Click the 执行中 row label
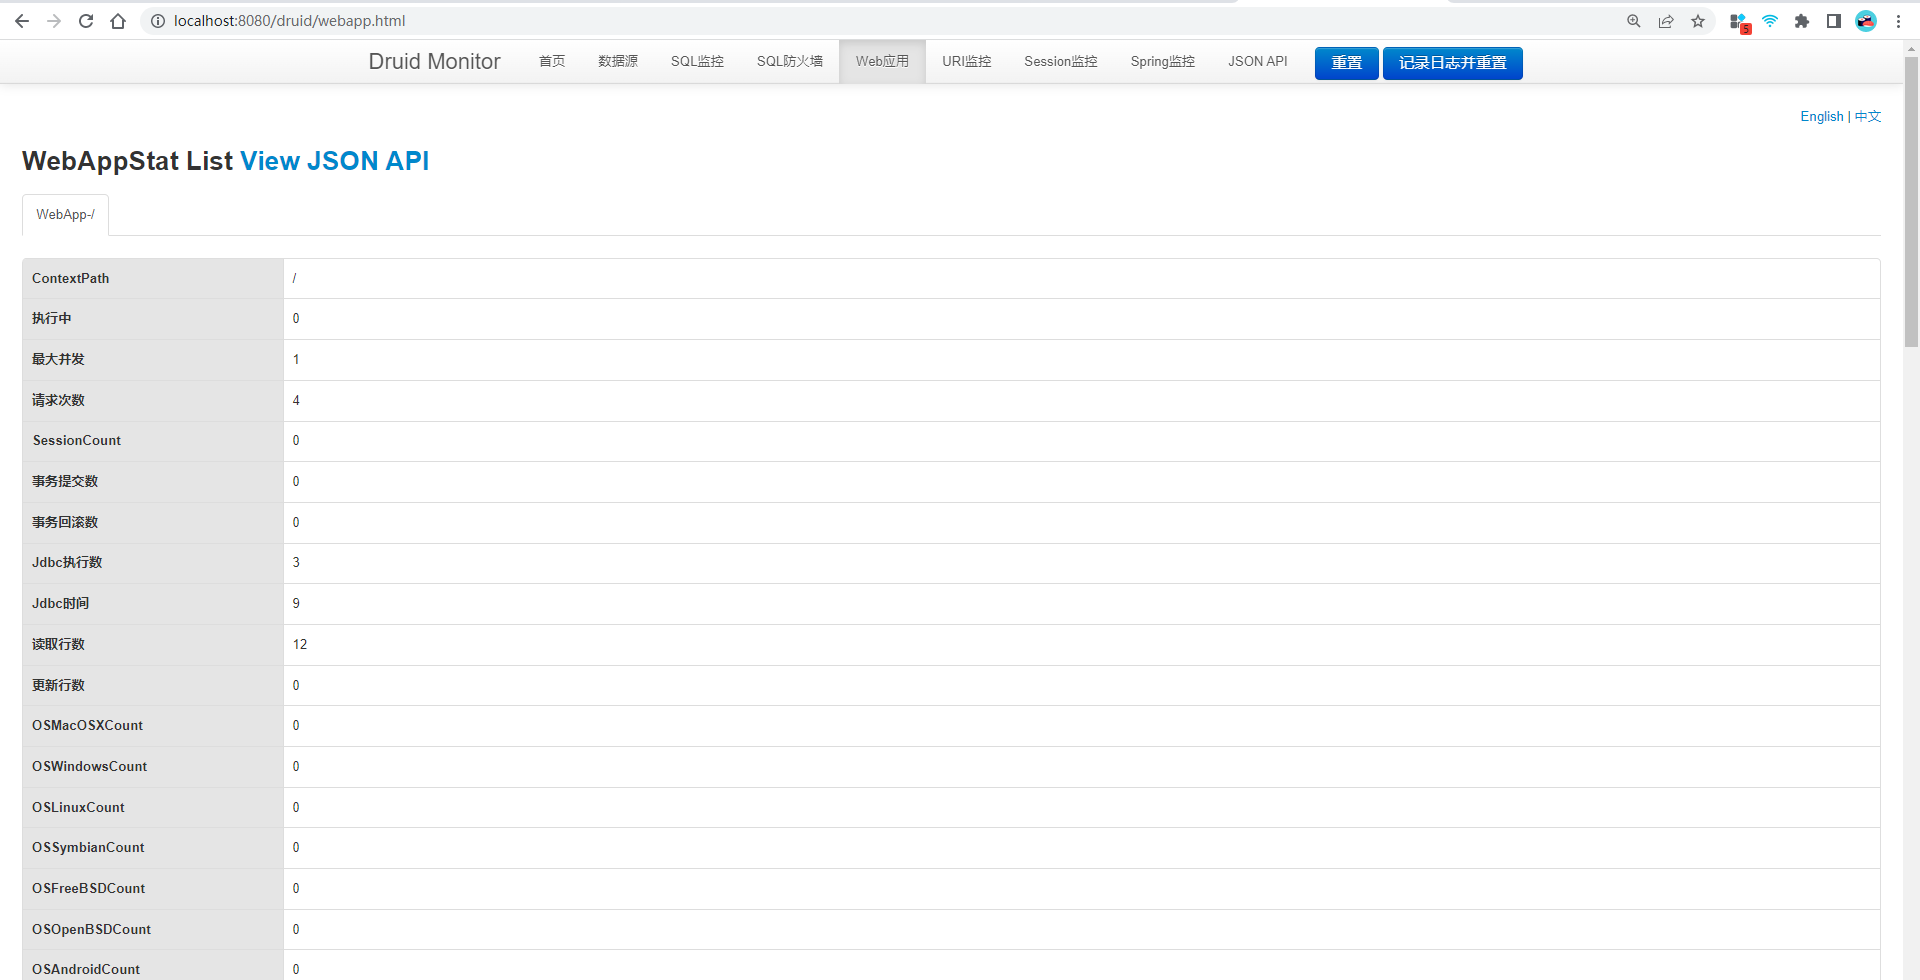 point(52,318)
